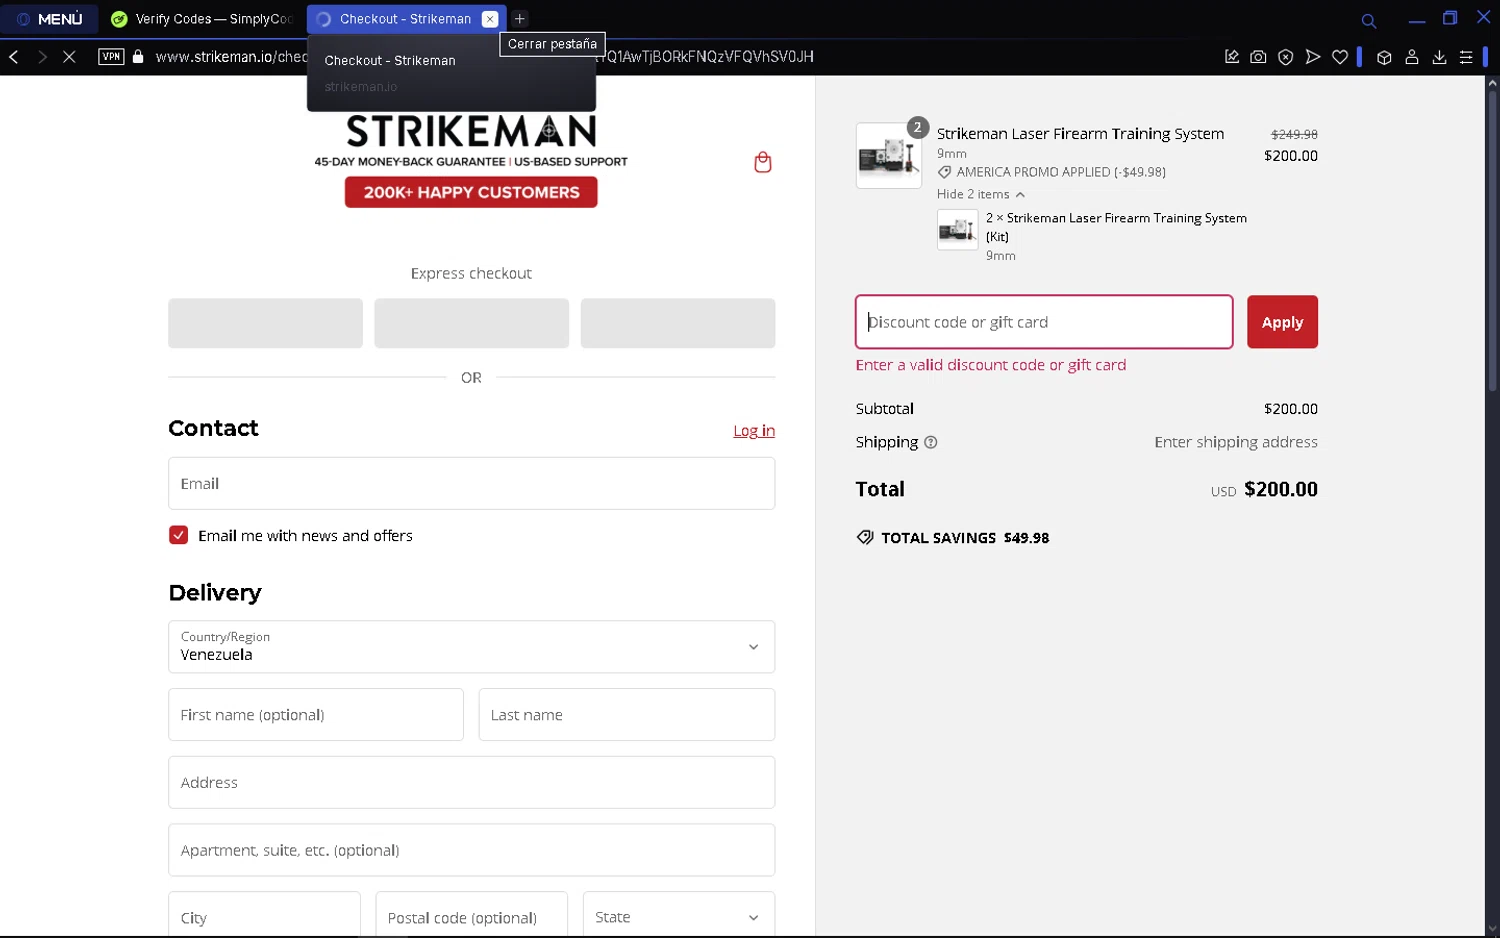Image resolution: width=1500 pixels, height=938 pixels.
Task: Click the Apply discount button
Action: (1282, 322)
